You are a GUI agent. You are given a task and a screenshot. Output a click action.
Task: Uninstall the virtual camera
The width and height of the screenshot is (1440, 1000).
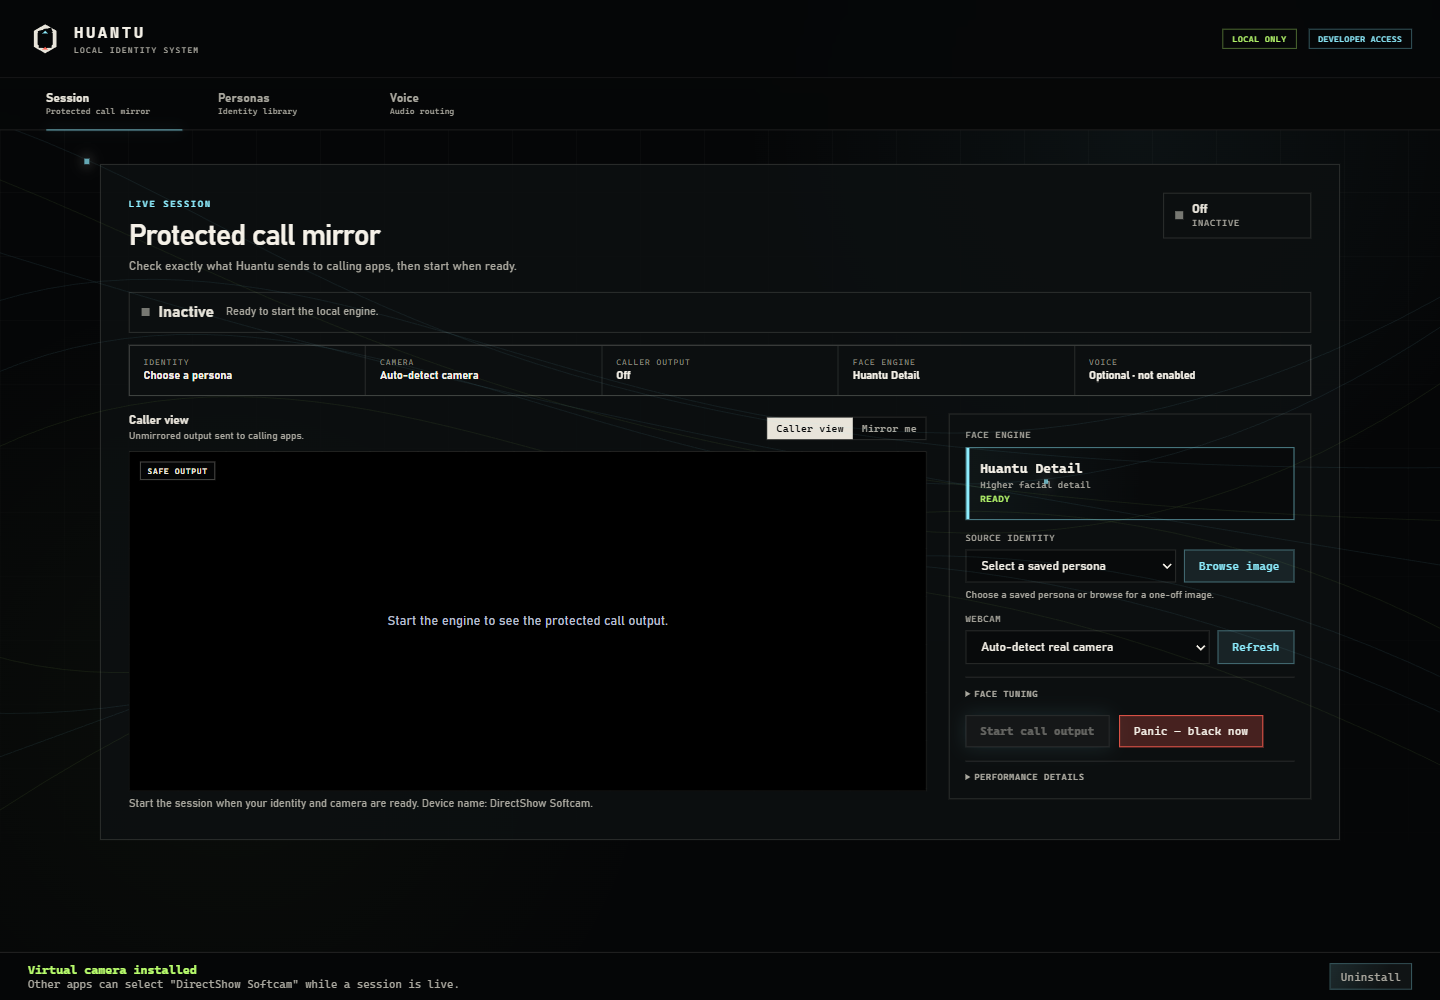[1370, 977]
